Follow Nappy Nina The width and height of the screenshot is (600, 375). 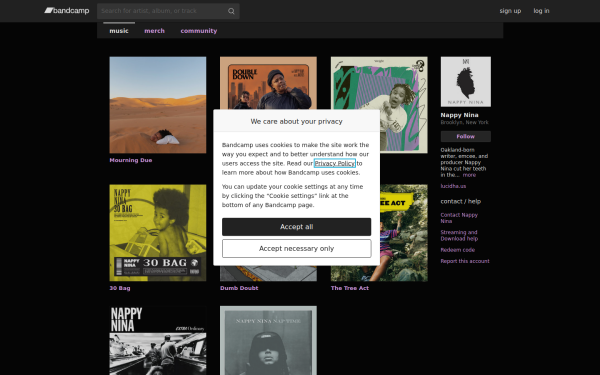click(x=466, y=136)
